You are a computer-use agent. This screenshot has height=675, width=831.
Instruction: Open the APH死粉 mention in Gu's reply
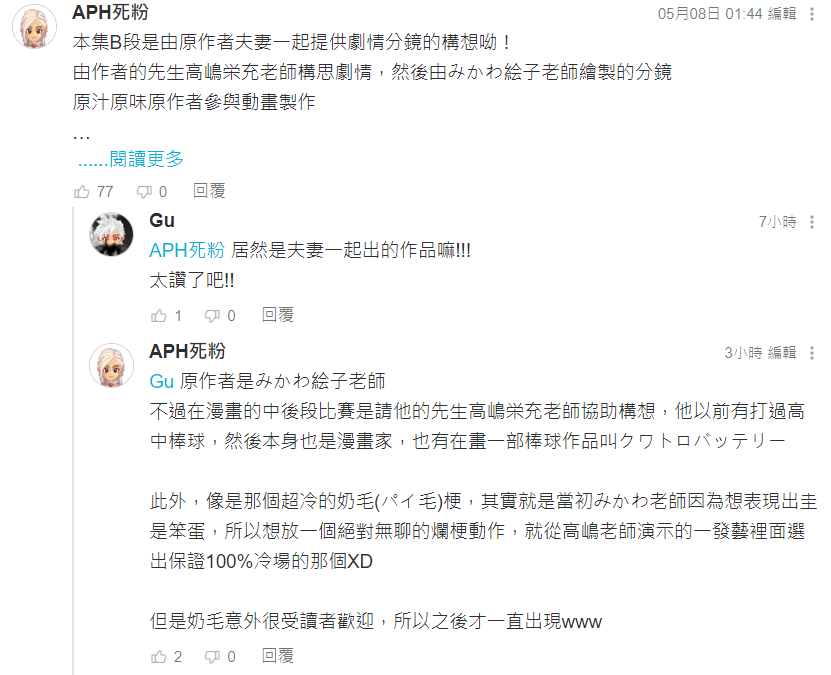[x=187, y=250]
